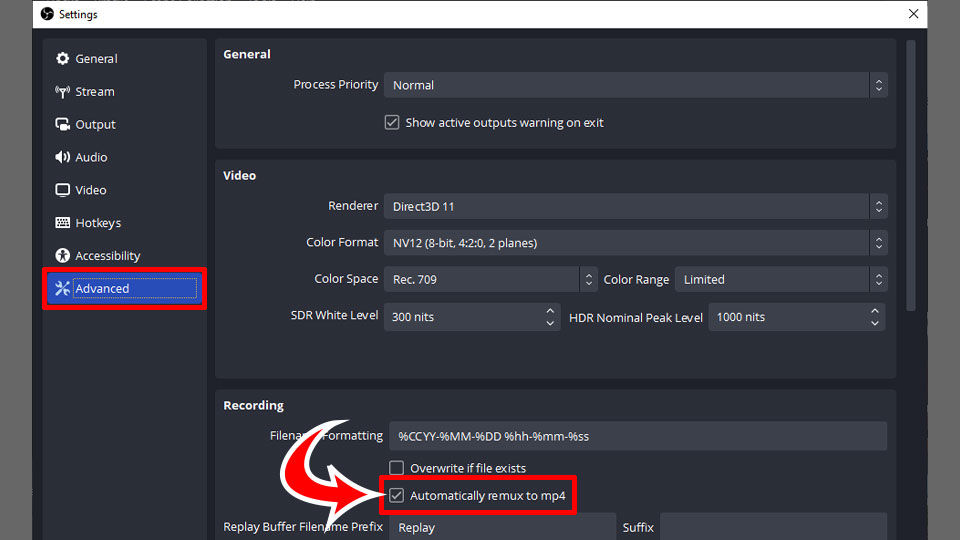
Task: Click the Audio speaker icon
Action: coord(62,157)
